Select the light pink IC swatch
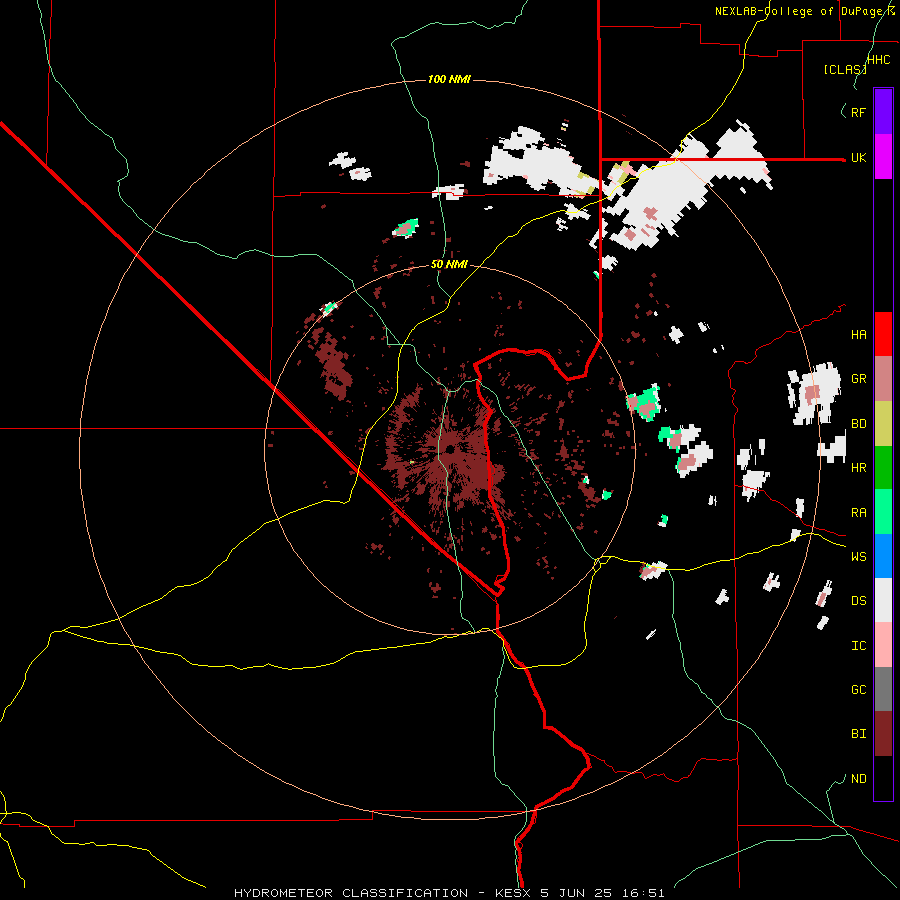Screen dimensions: 900x900 (x=883, y=645)
